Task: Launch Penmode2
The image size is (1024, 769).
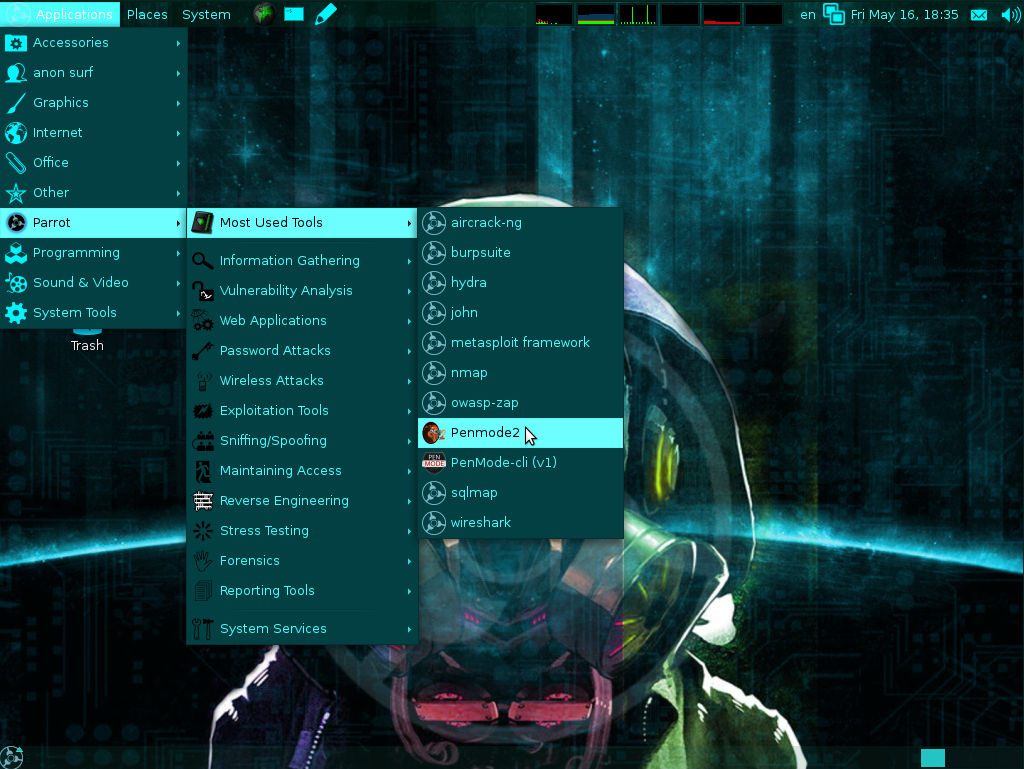Action: [x=520, y=433]
